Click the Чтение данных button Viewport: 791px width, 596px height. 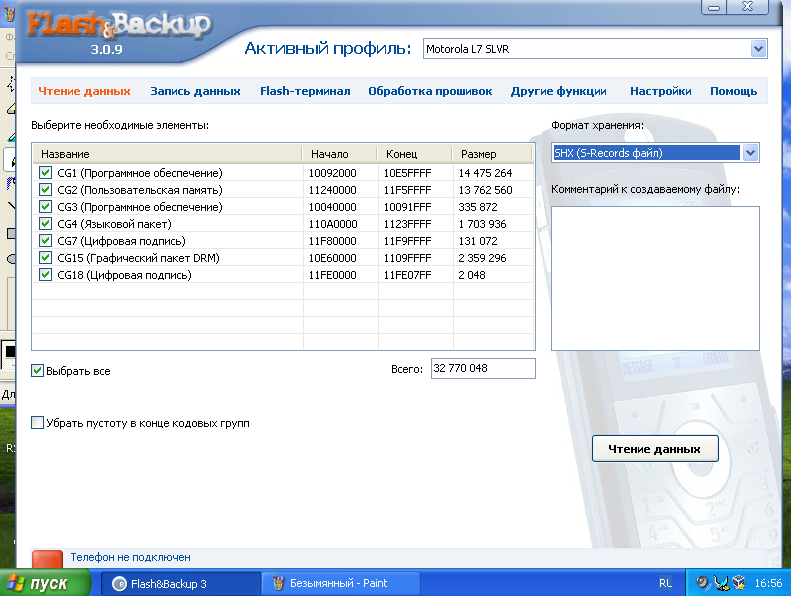[x=655, y=449]
